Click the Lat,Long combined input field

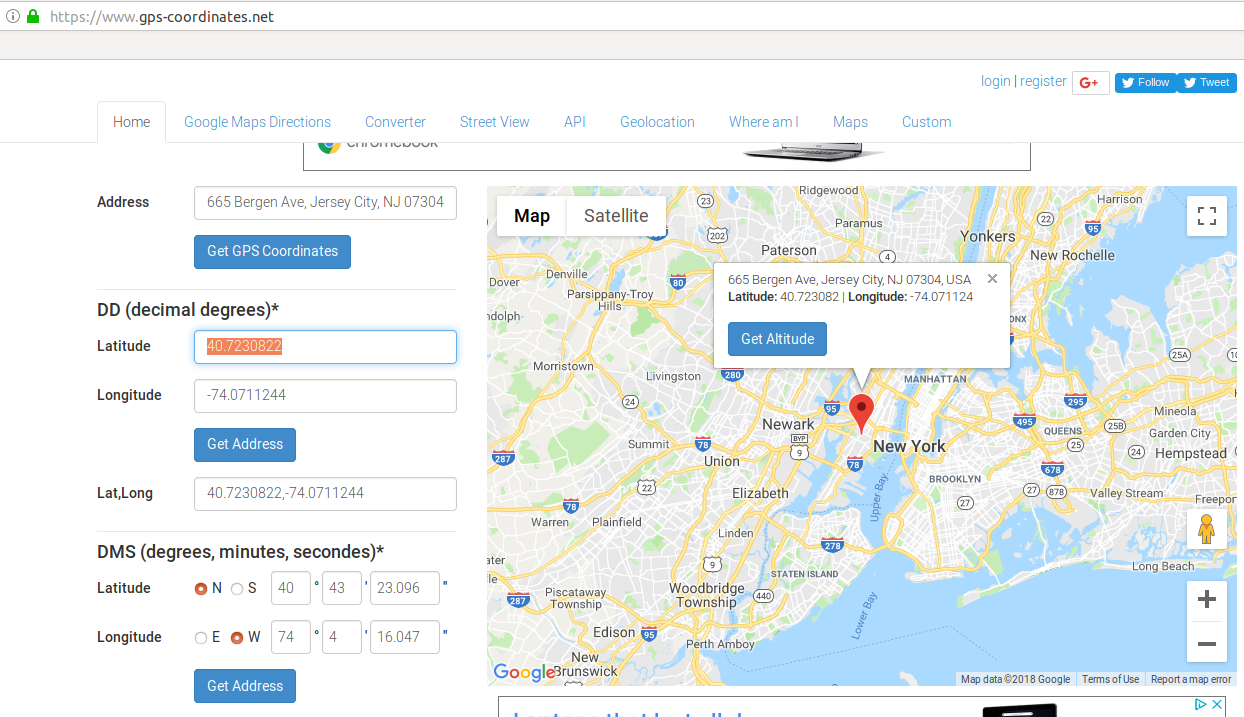(x=325, y=494)
